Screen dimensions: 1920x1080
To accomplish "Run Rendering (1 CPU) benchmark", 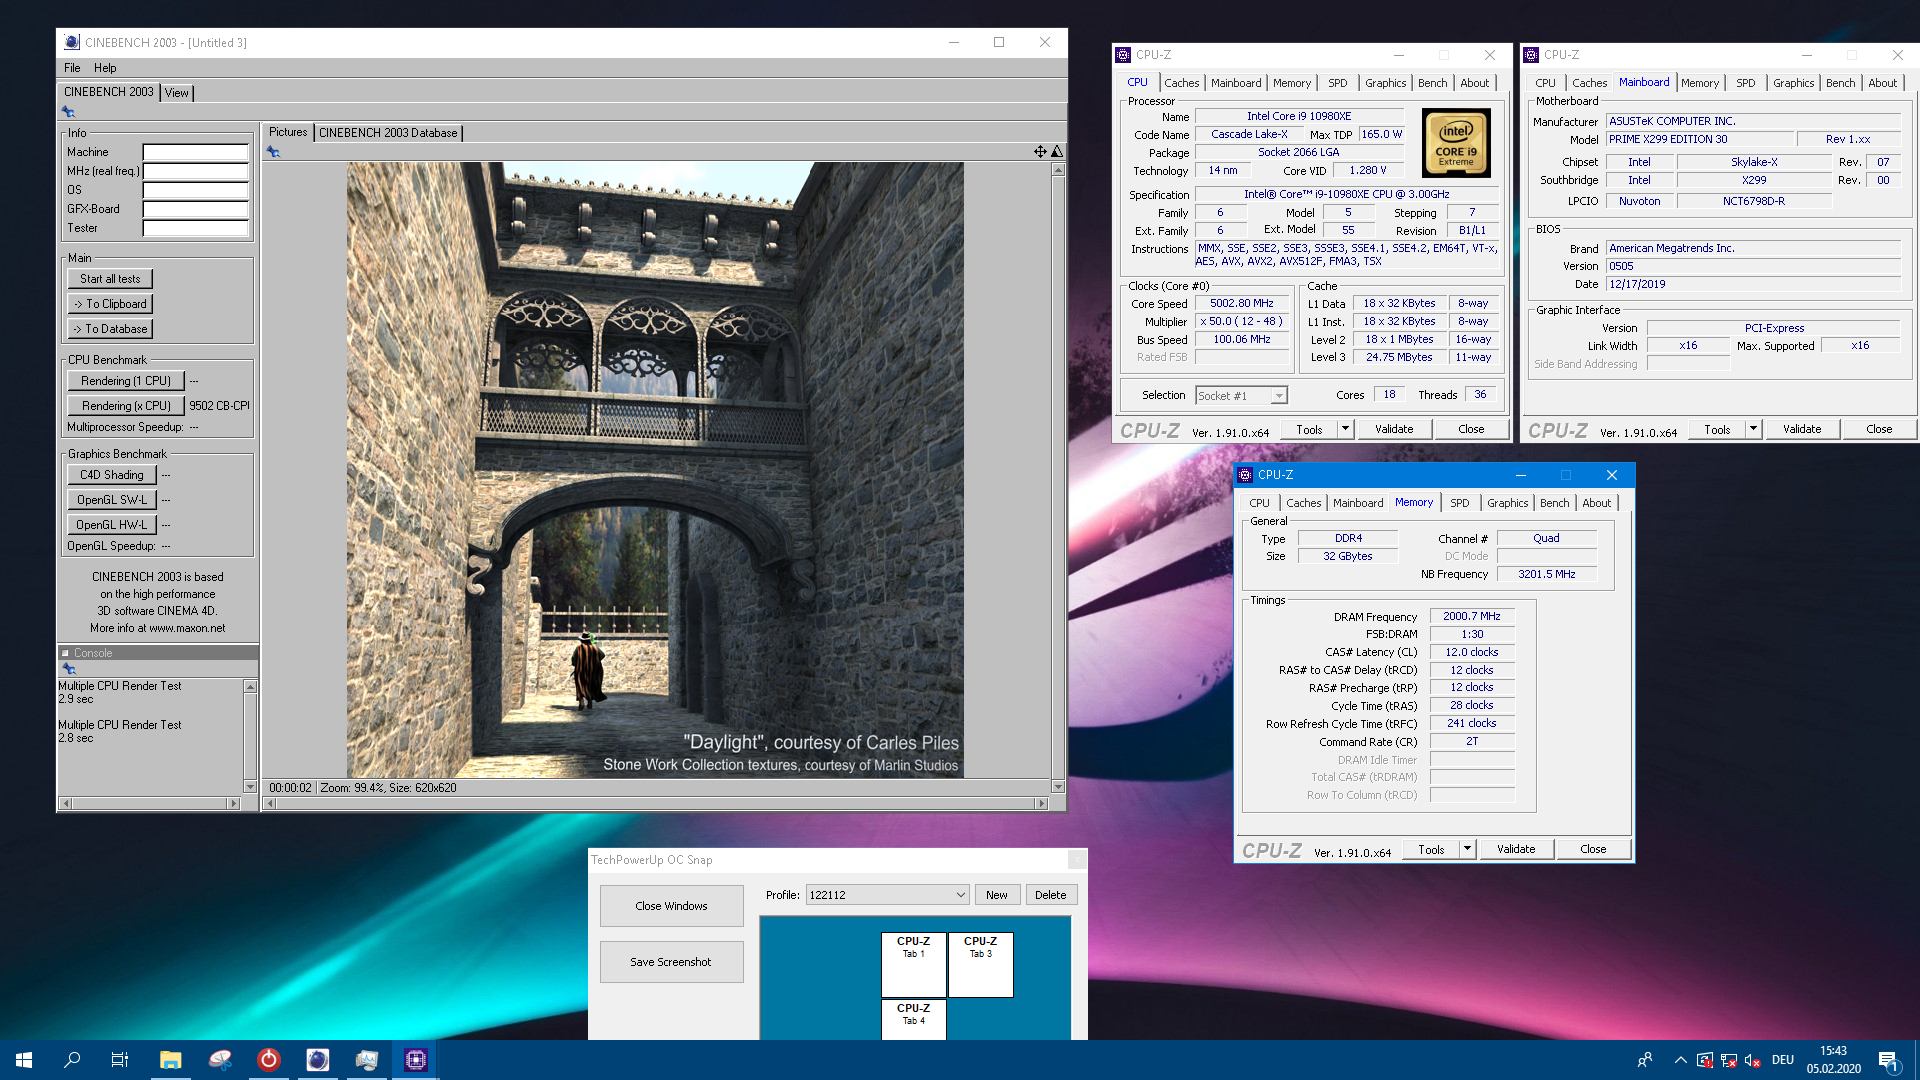I will click(x=126, y=381).
